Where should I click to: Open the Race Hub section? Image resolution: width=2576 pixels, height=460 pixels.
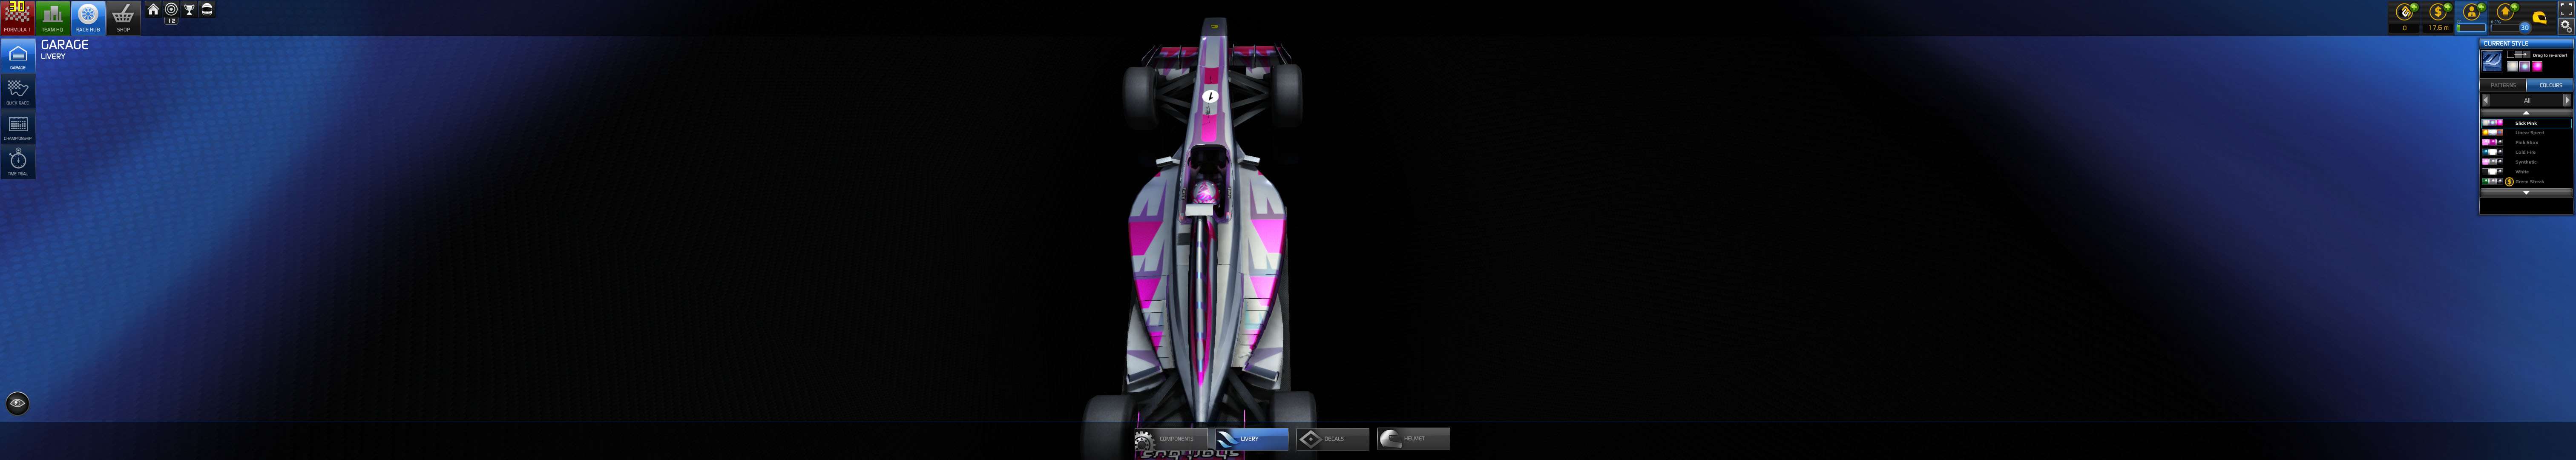point(88,17)
